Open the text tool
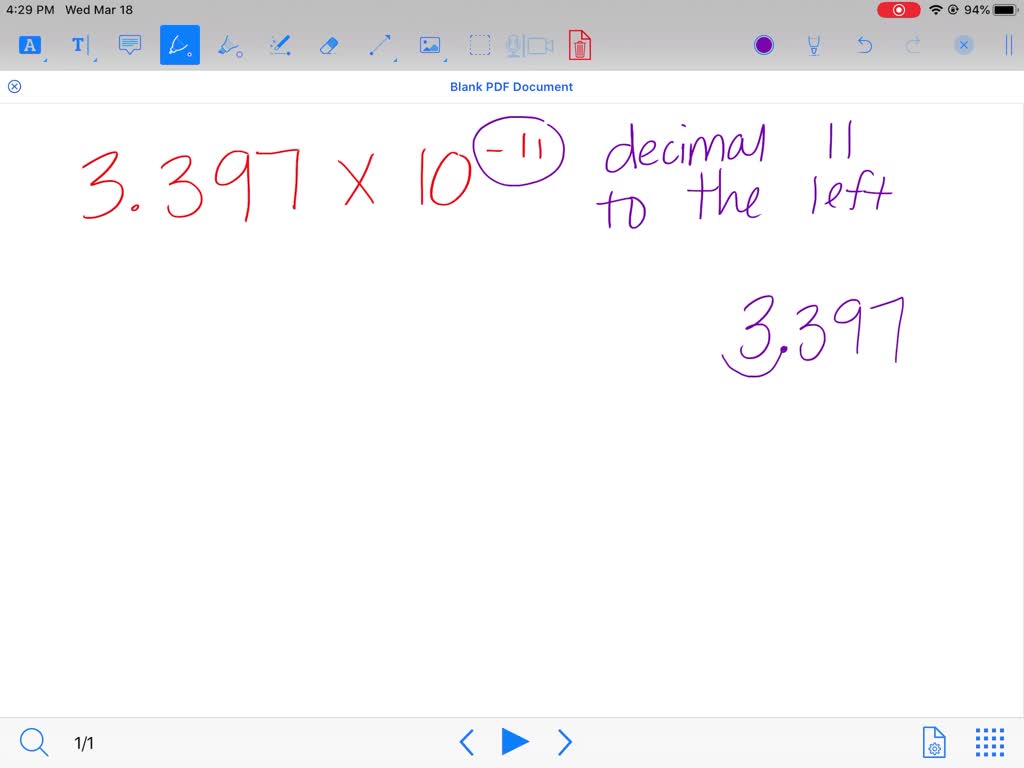 point(80,44)
